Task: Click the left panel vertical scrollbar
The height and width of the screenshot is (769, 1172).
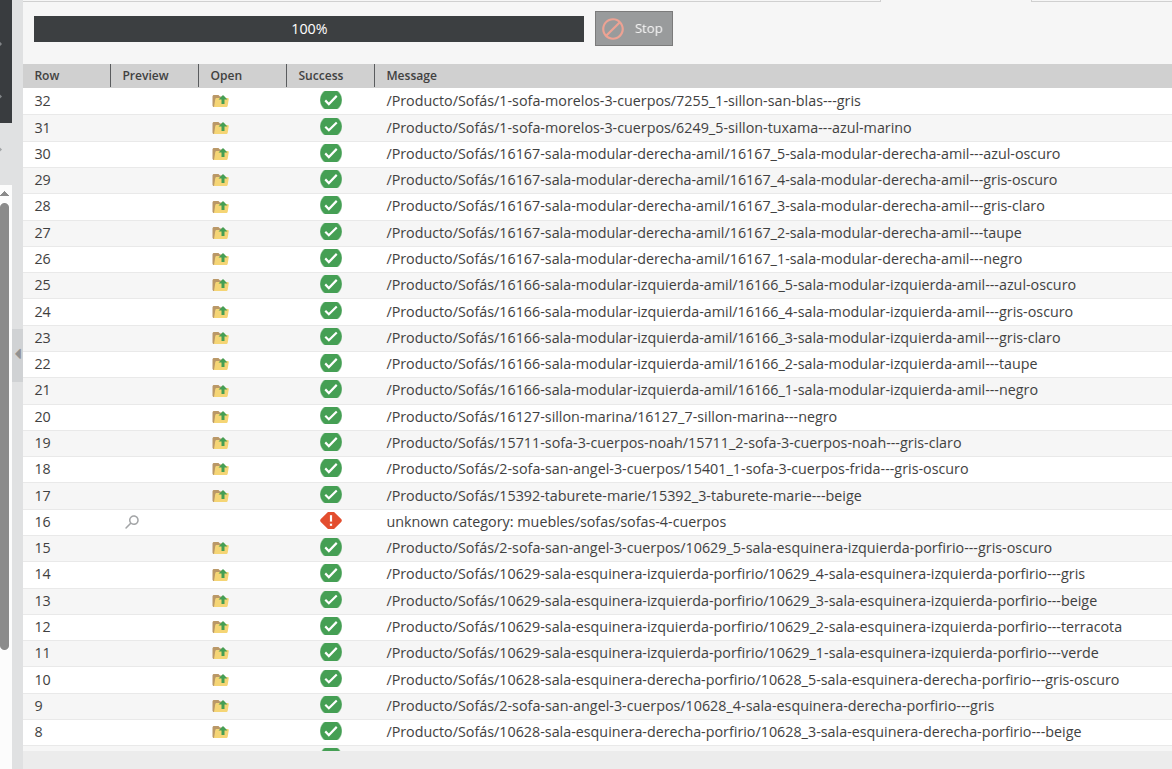Action: (x=5, y=420)
